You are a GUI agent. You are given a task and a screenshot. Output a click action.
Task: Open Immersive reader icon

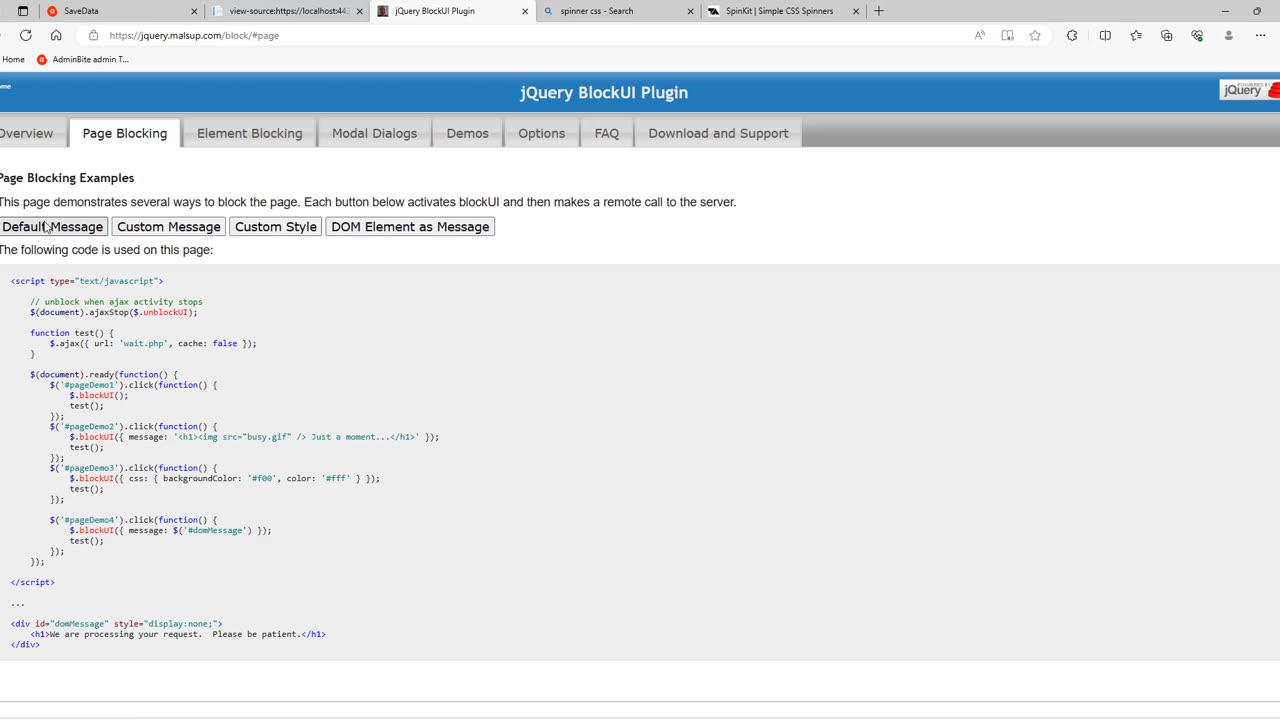pyautogui.click(x=1007, y=35)
